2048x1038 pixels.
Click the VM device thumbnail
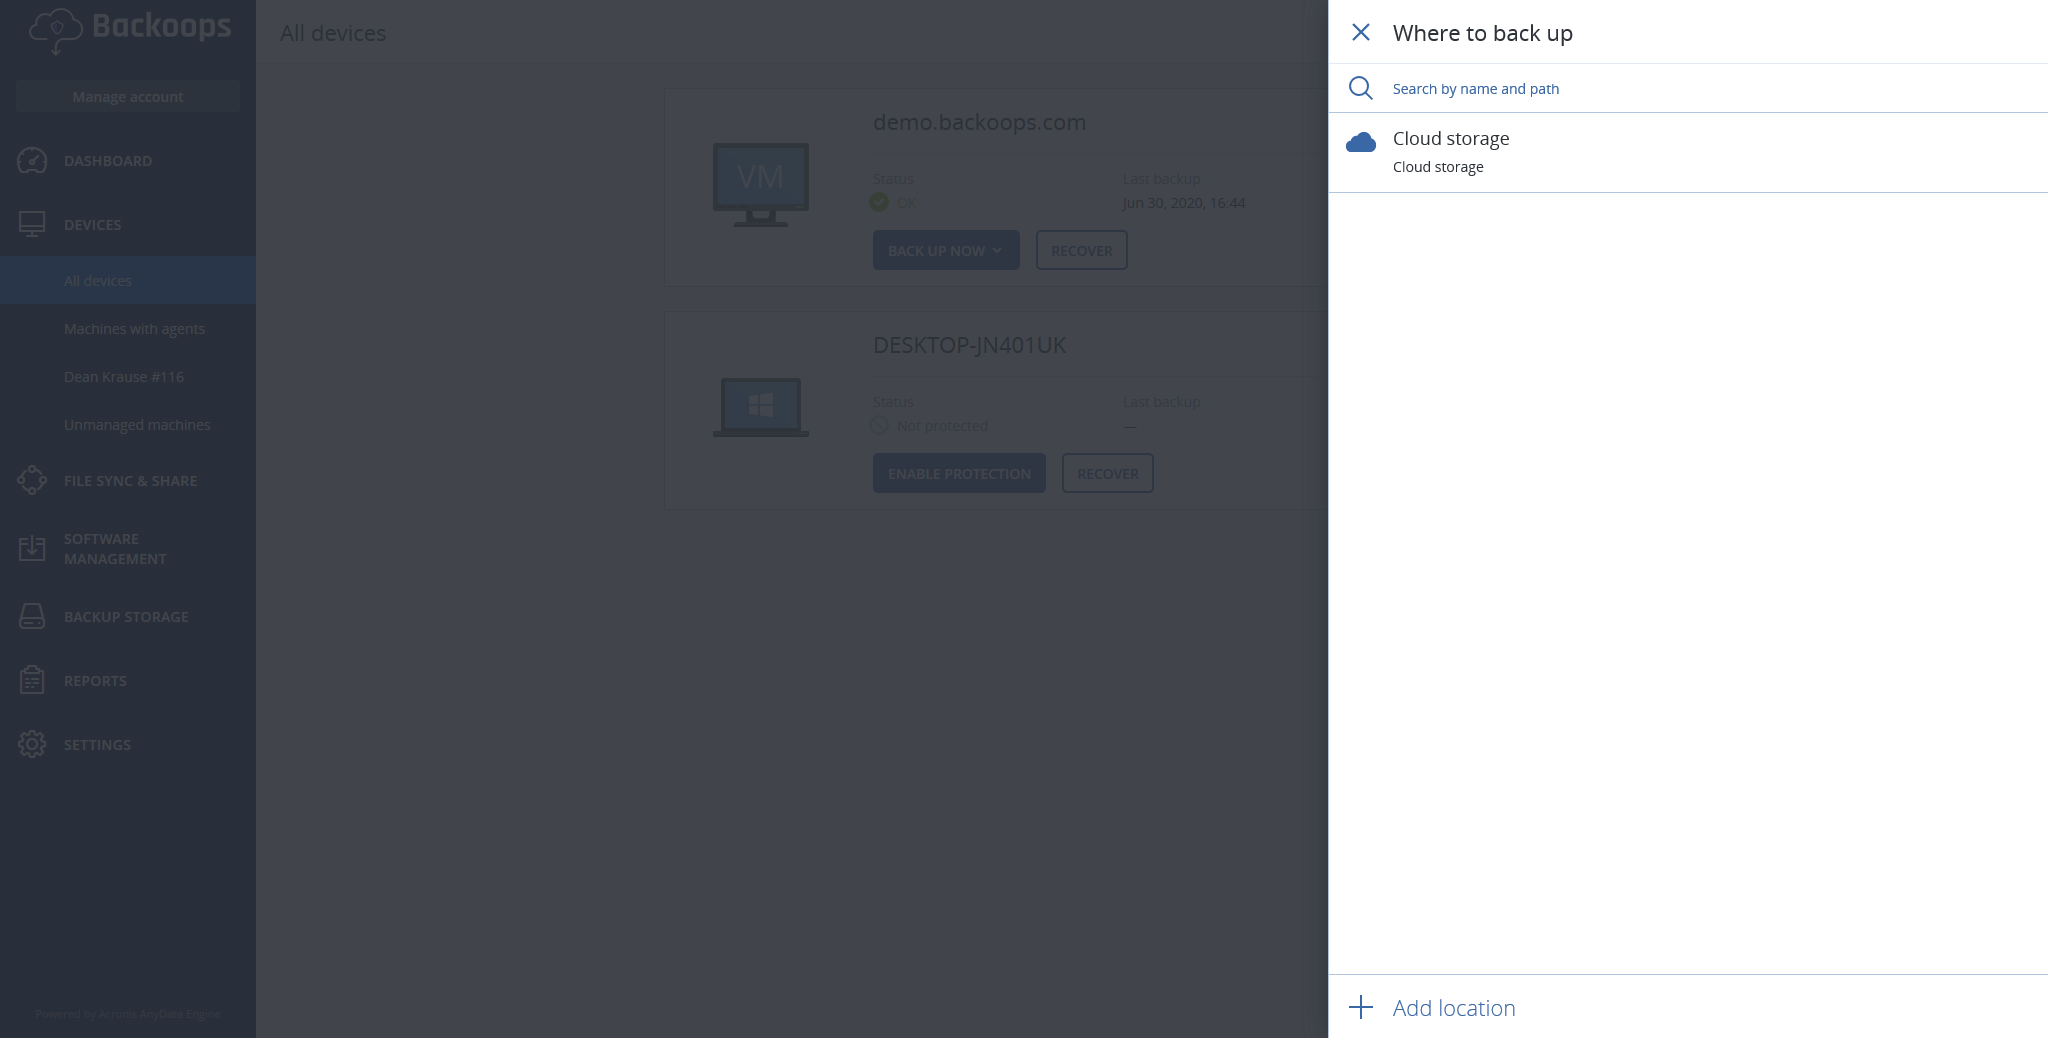click(x=761, y=185)
